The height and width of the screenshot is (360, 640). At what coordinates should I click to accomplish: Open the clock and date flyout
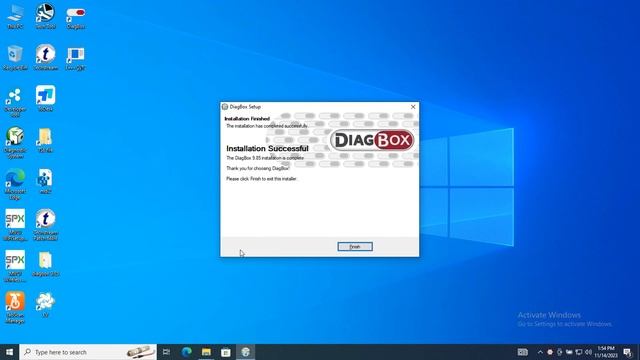(606, 352)
